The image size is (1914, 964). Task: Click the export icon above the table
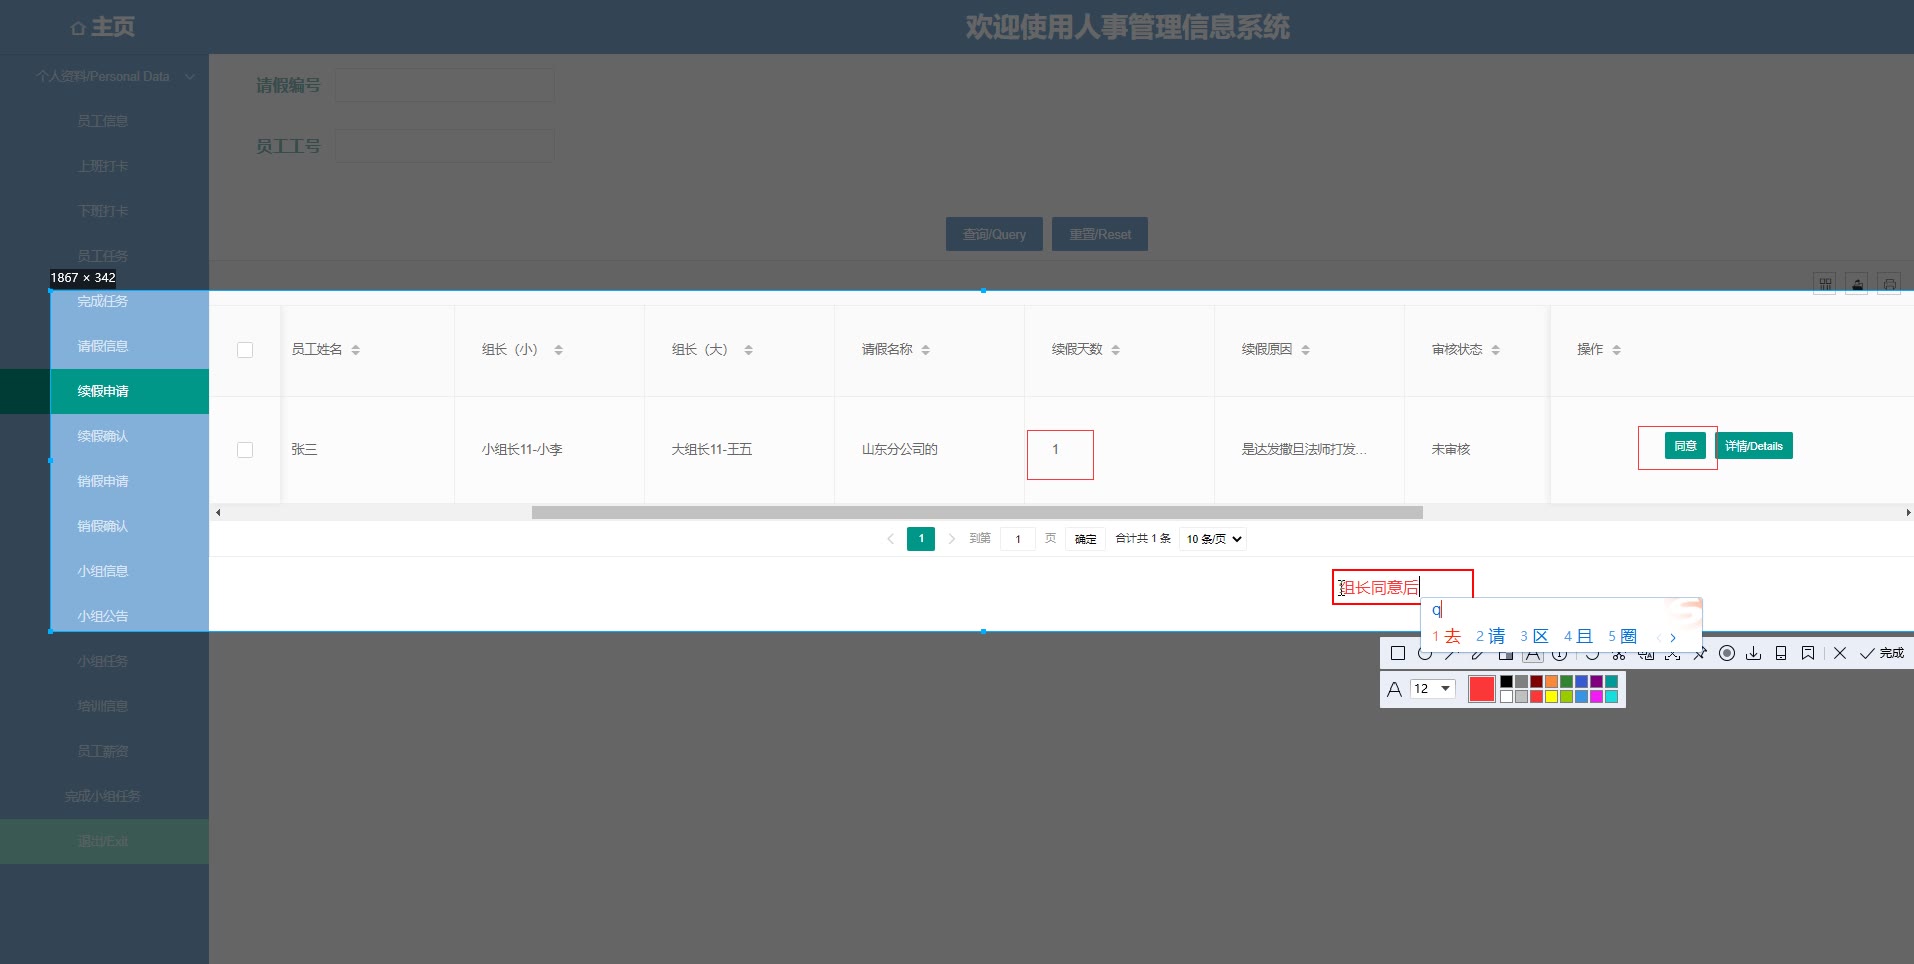[1857, 284]
